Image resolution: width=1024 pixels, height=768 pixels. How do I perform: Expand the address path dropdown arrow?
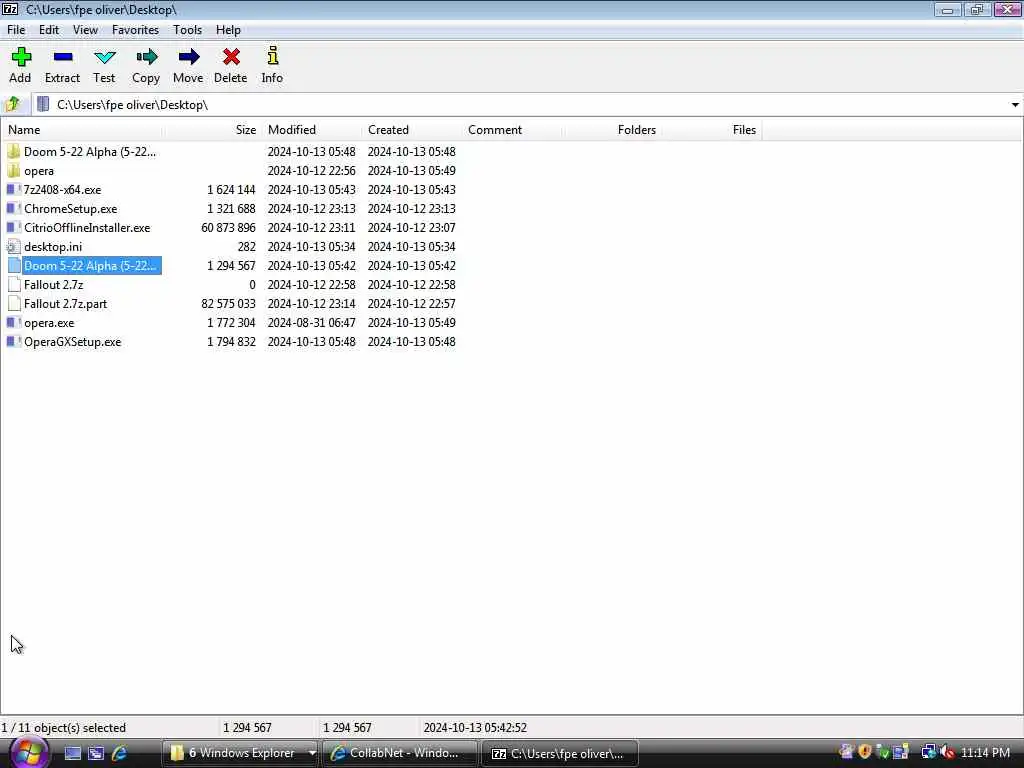point(1015,104)
